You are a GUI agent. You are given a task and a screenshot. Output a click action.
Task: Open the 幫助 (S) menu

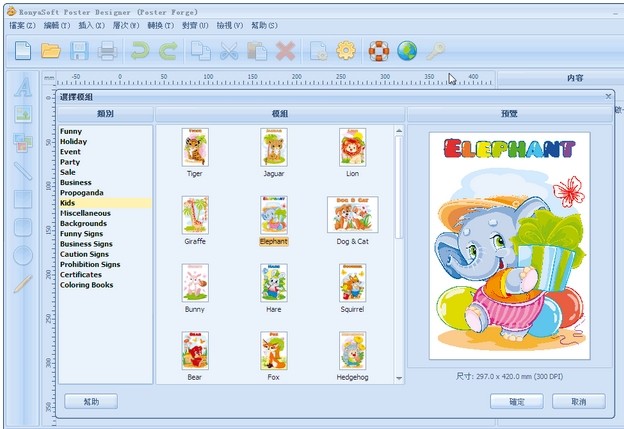click(264, 25)
